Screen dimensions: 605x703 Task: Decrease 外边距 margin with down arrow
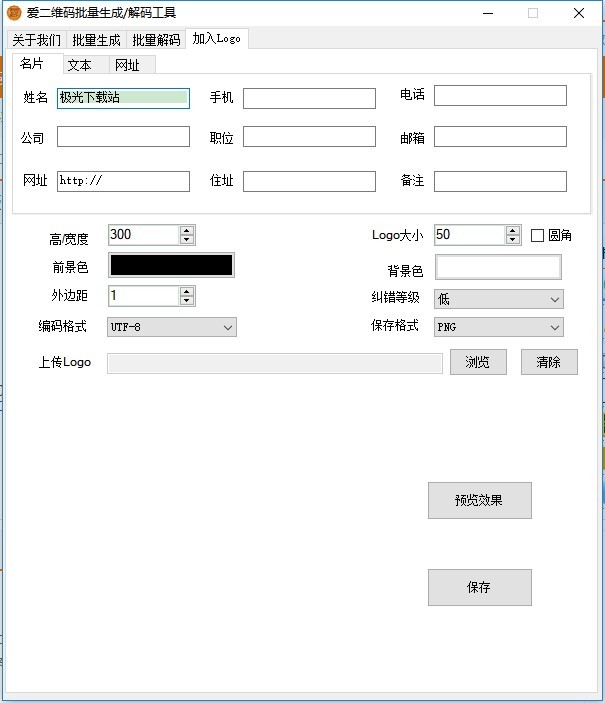187,301
